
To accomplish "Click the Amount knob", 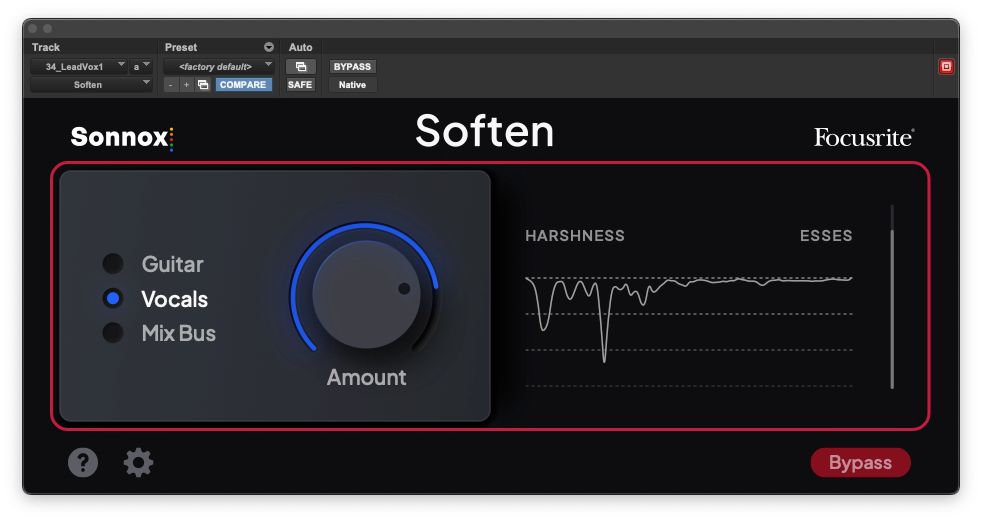I will pos(366,294).
